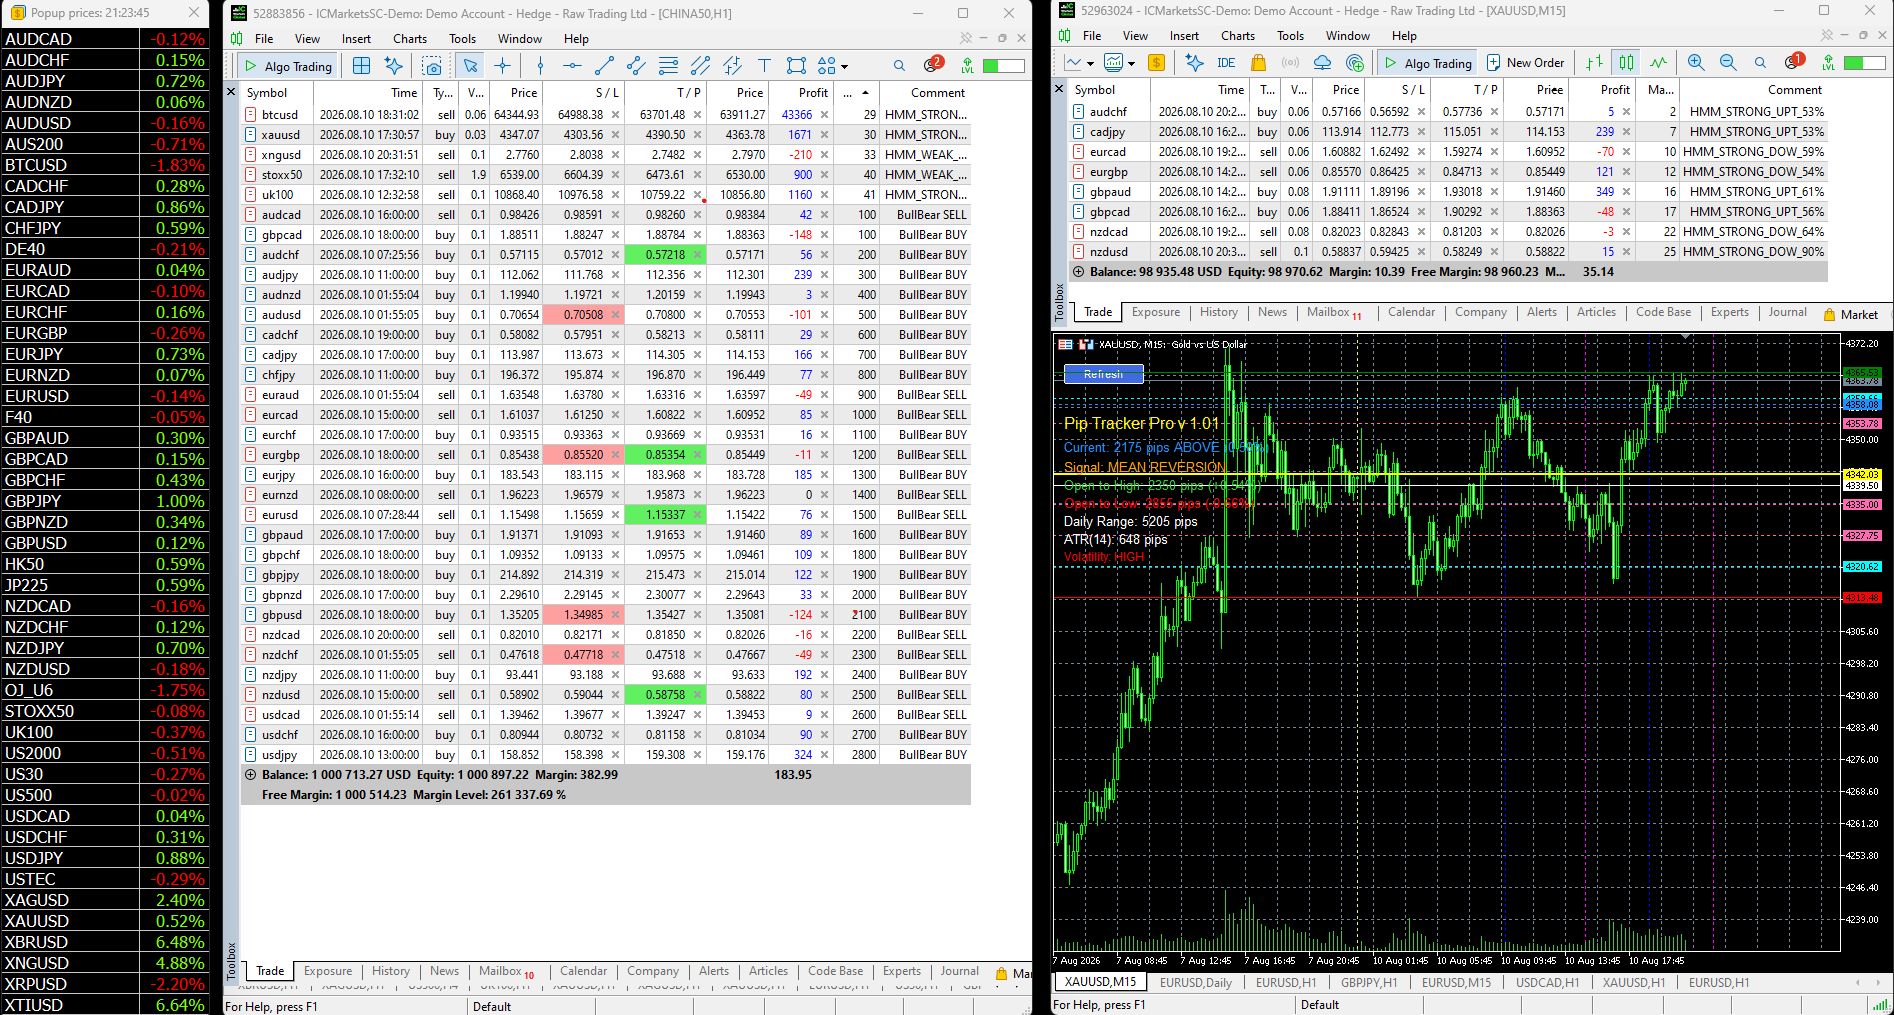Viewport: 1894px width, 1015px height.
Task: Open the chart type dropdown arrow in right terminal
Action: coord(1089,64)
